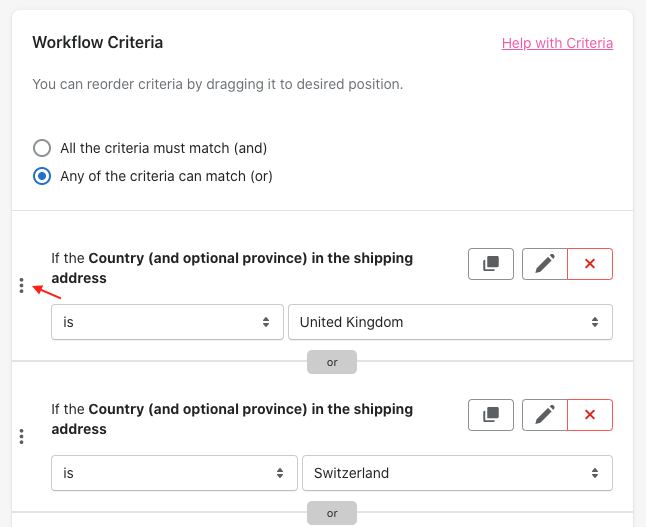Click the first criteria title about shipping address
The height and width of the screenshot is (527, 646).
(232, 268)
